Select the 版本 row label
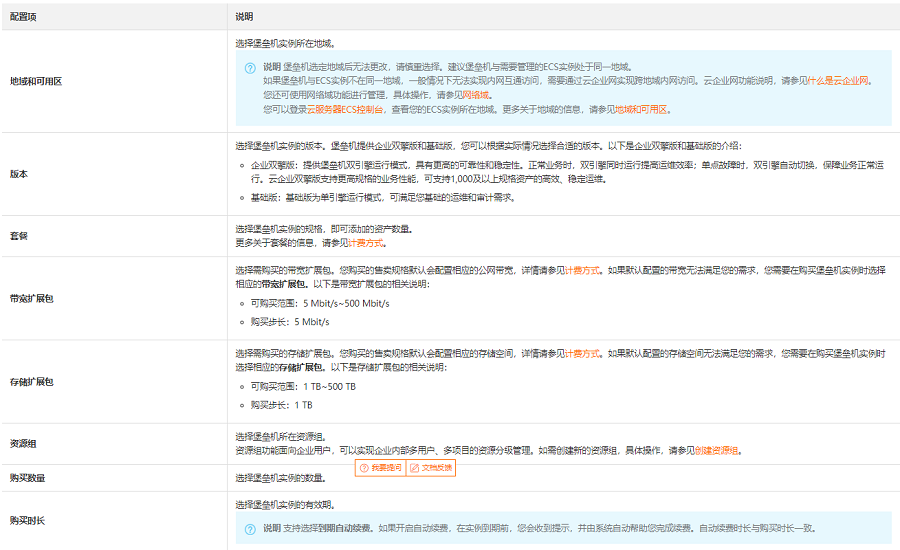Viewport: 900px width, 550px height. tap(18, 174)
